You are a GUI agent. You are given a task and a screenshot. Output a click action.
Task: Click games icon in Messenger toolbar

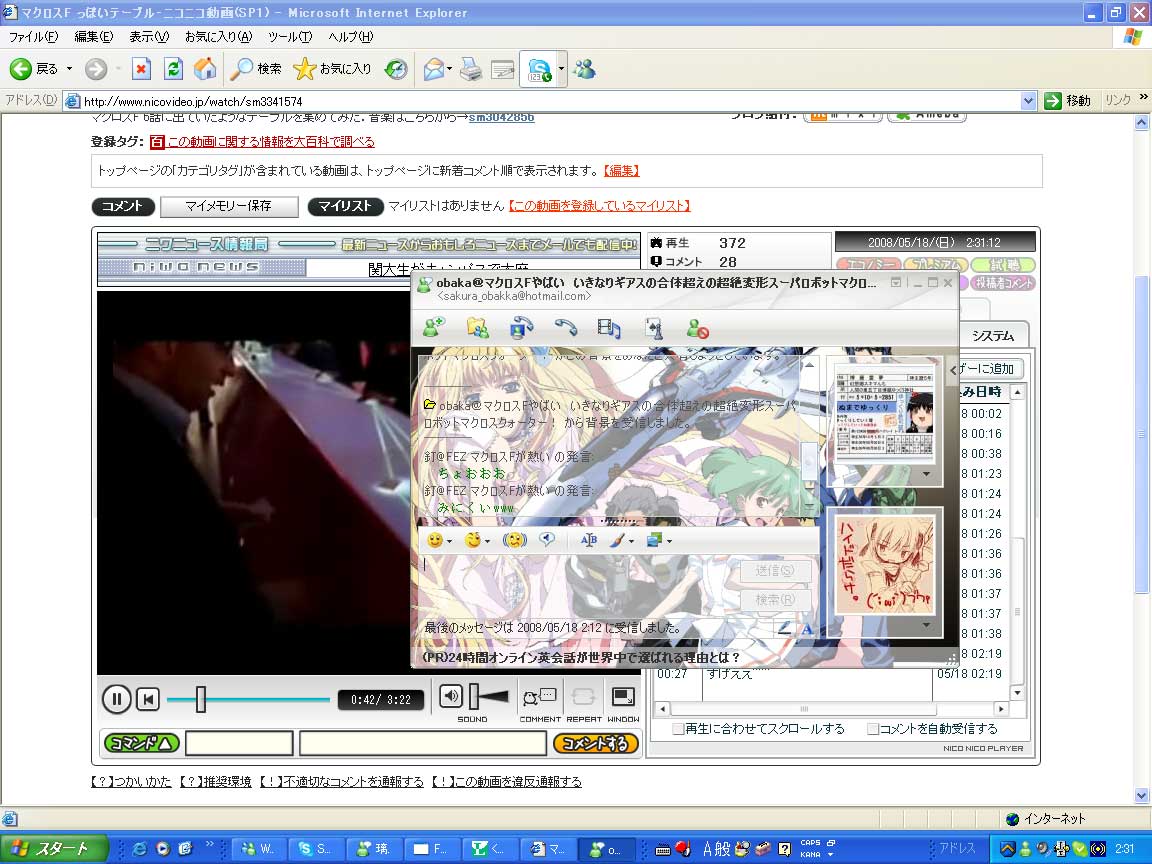[x=654, y=328]
